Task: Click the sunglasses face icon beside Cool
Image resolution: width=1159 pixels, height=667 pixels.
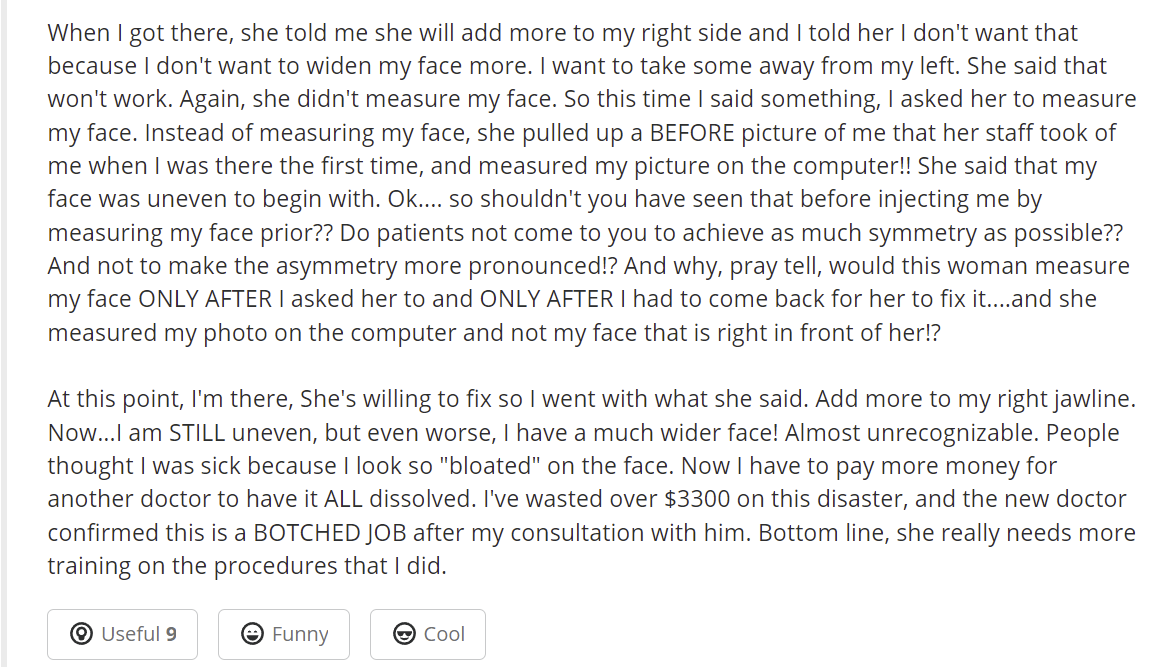Action: [404, 634]
